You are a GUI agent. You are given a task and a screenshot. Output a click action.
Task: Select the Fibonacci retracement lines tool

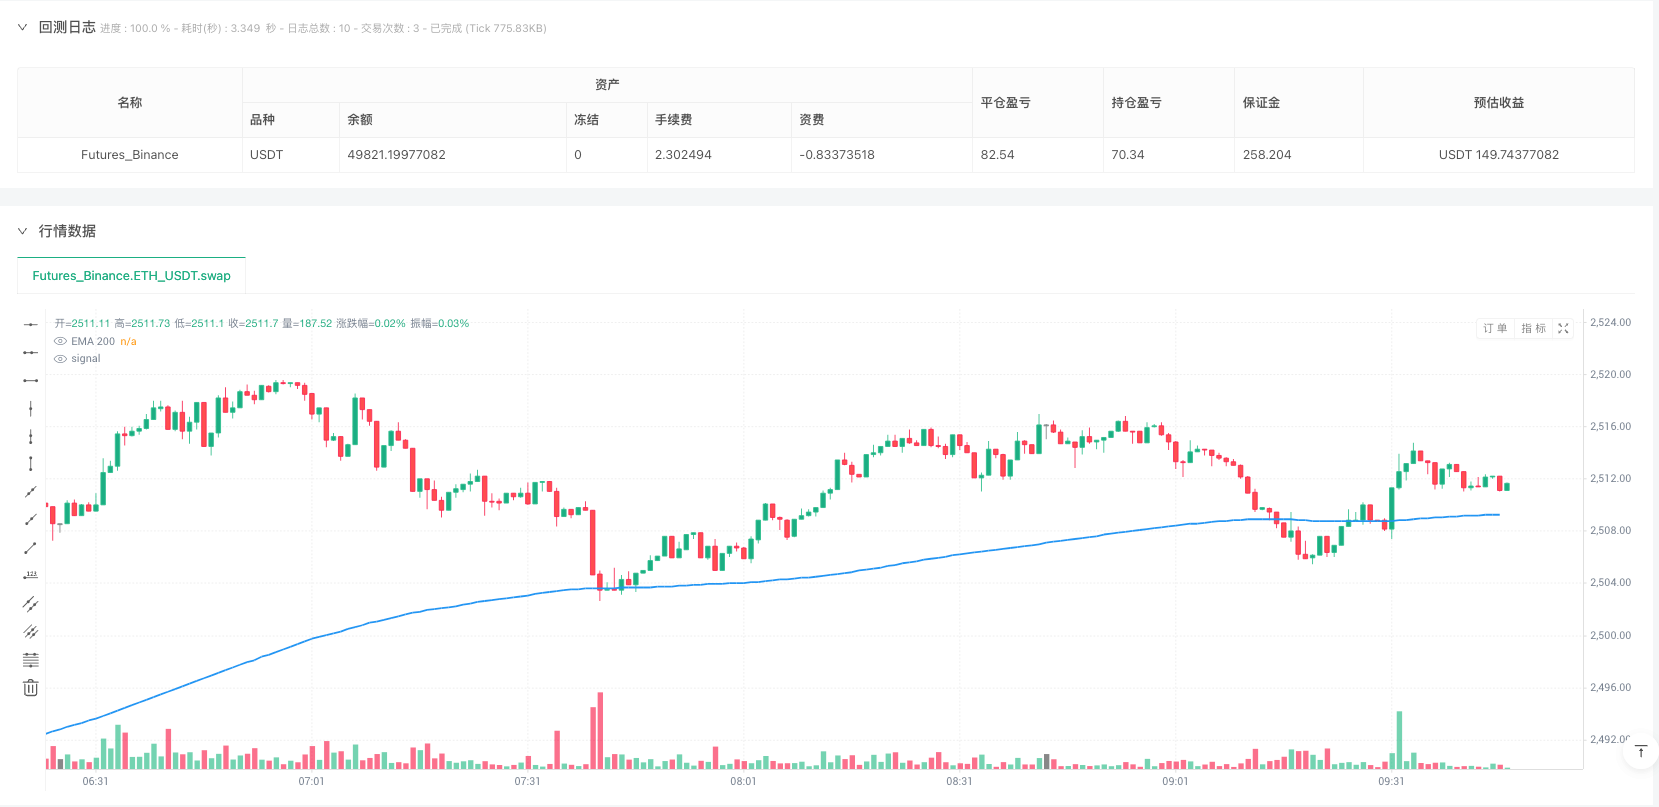31,660
